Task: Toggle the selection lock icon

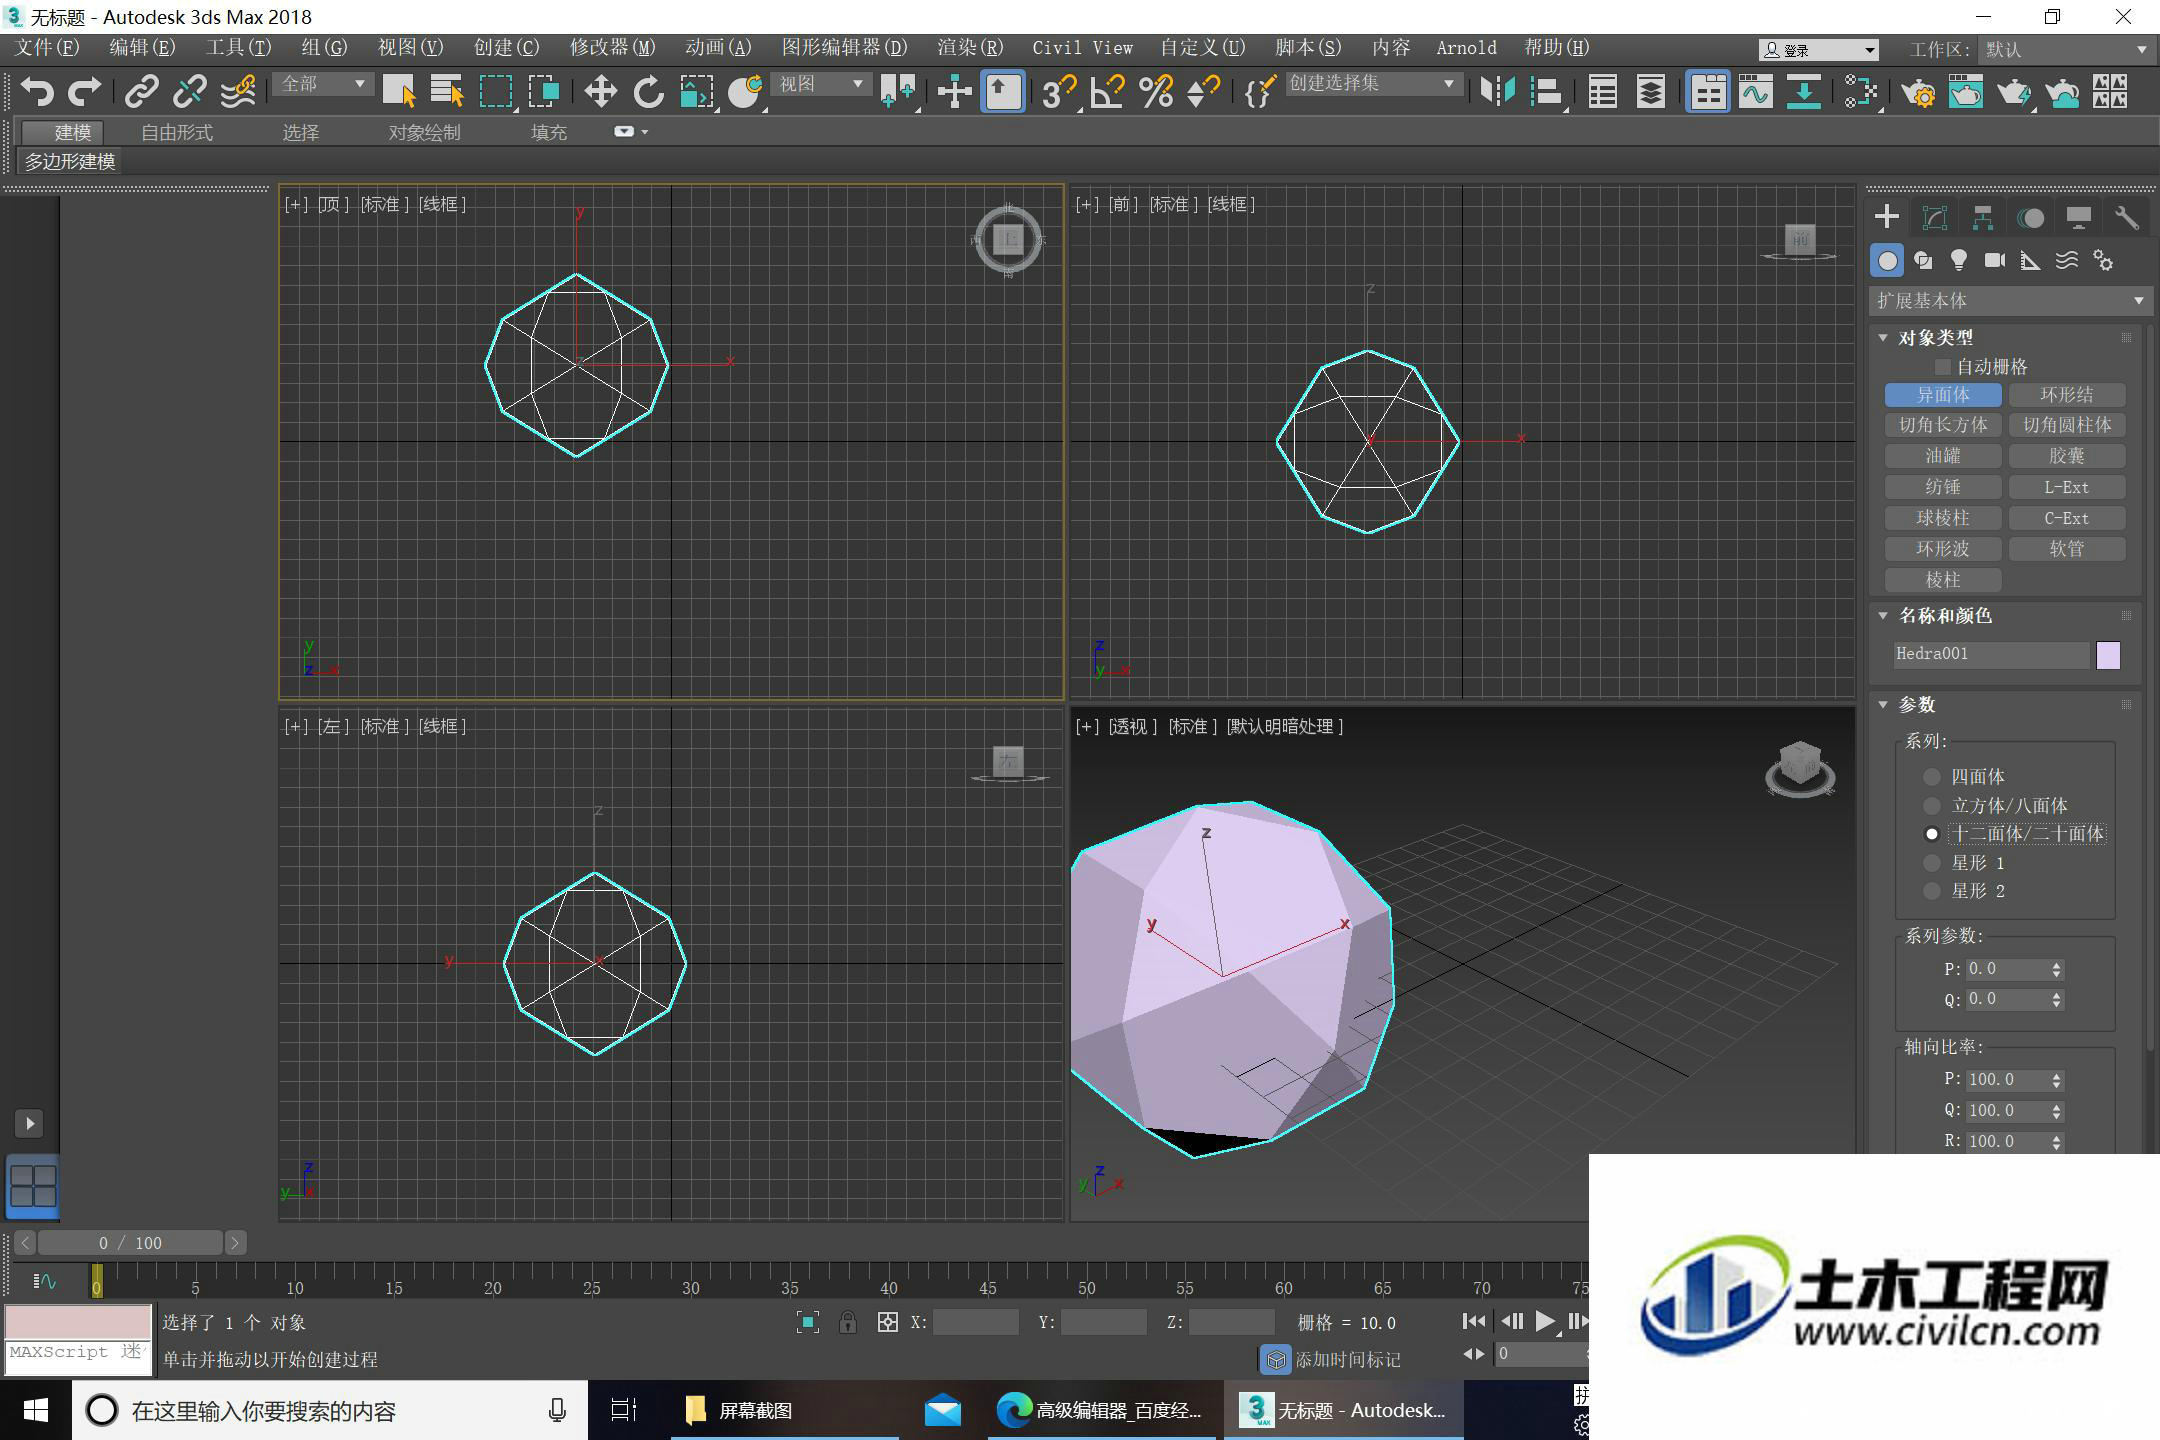Action: pyautogui.click(x=848, y=1322)
